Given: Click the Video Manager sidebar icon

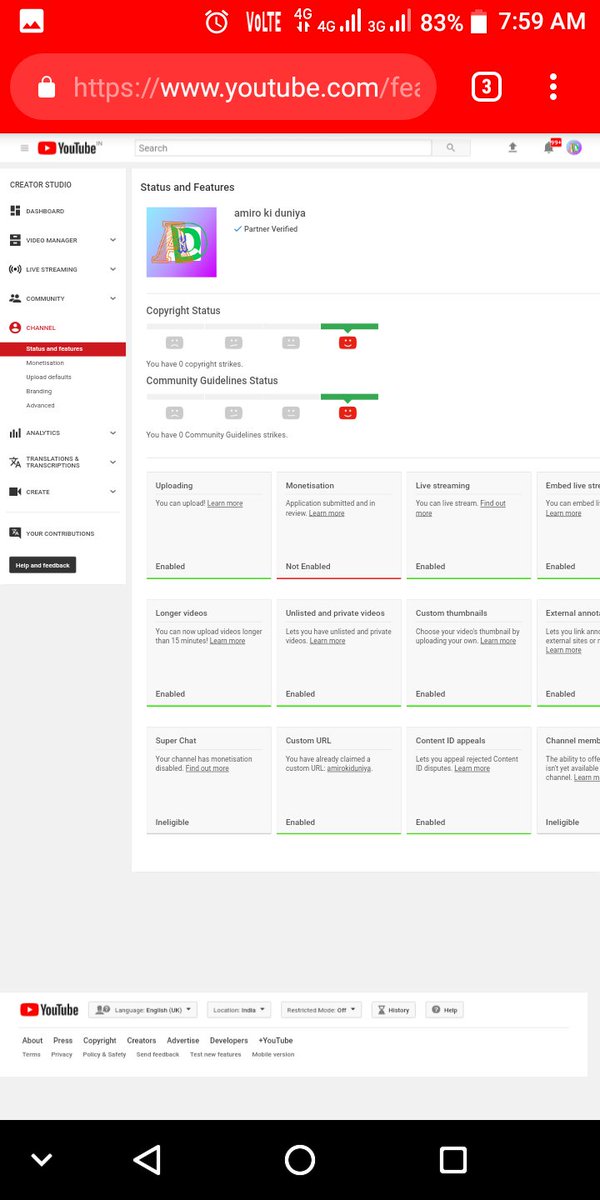Looking at the screenshot, I should click(15, 240).
